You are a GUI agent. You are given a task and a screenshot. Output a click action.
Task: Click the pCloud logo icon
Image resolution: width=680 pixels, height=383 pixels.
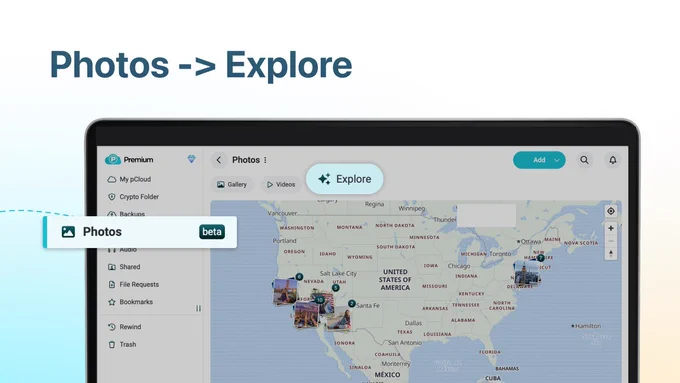(113, 160)
